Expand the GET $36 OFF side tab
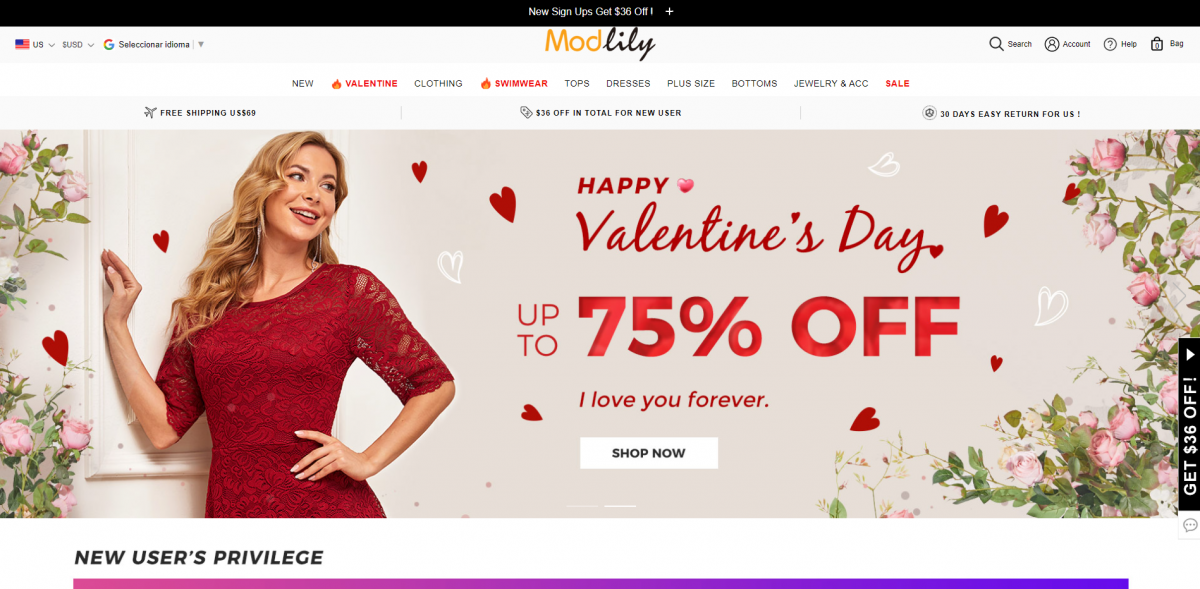Viewport: 1200px width, 589px height. coord(1189,424)
